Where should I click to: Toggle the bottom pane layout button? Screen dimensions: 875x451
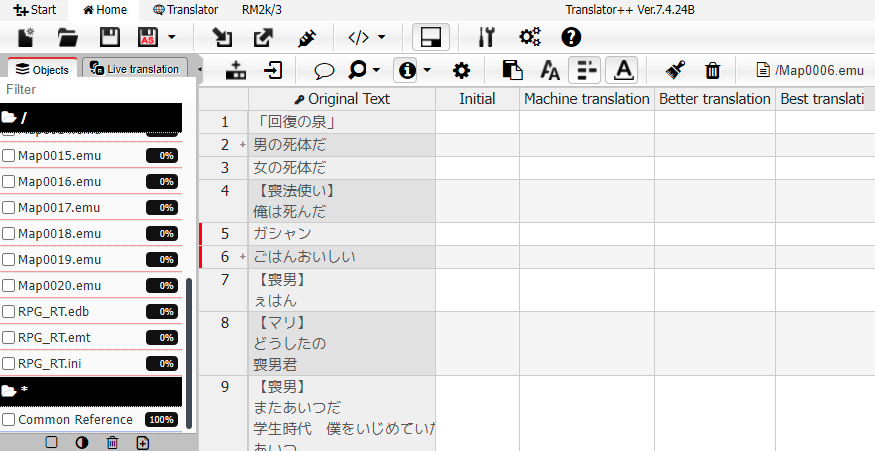pos(431,37)
